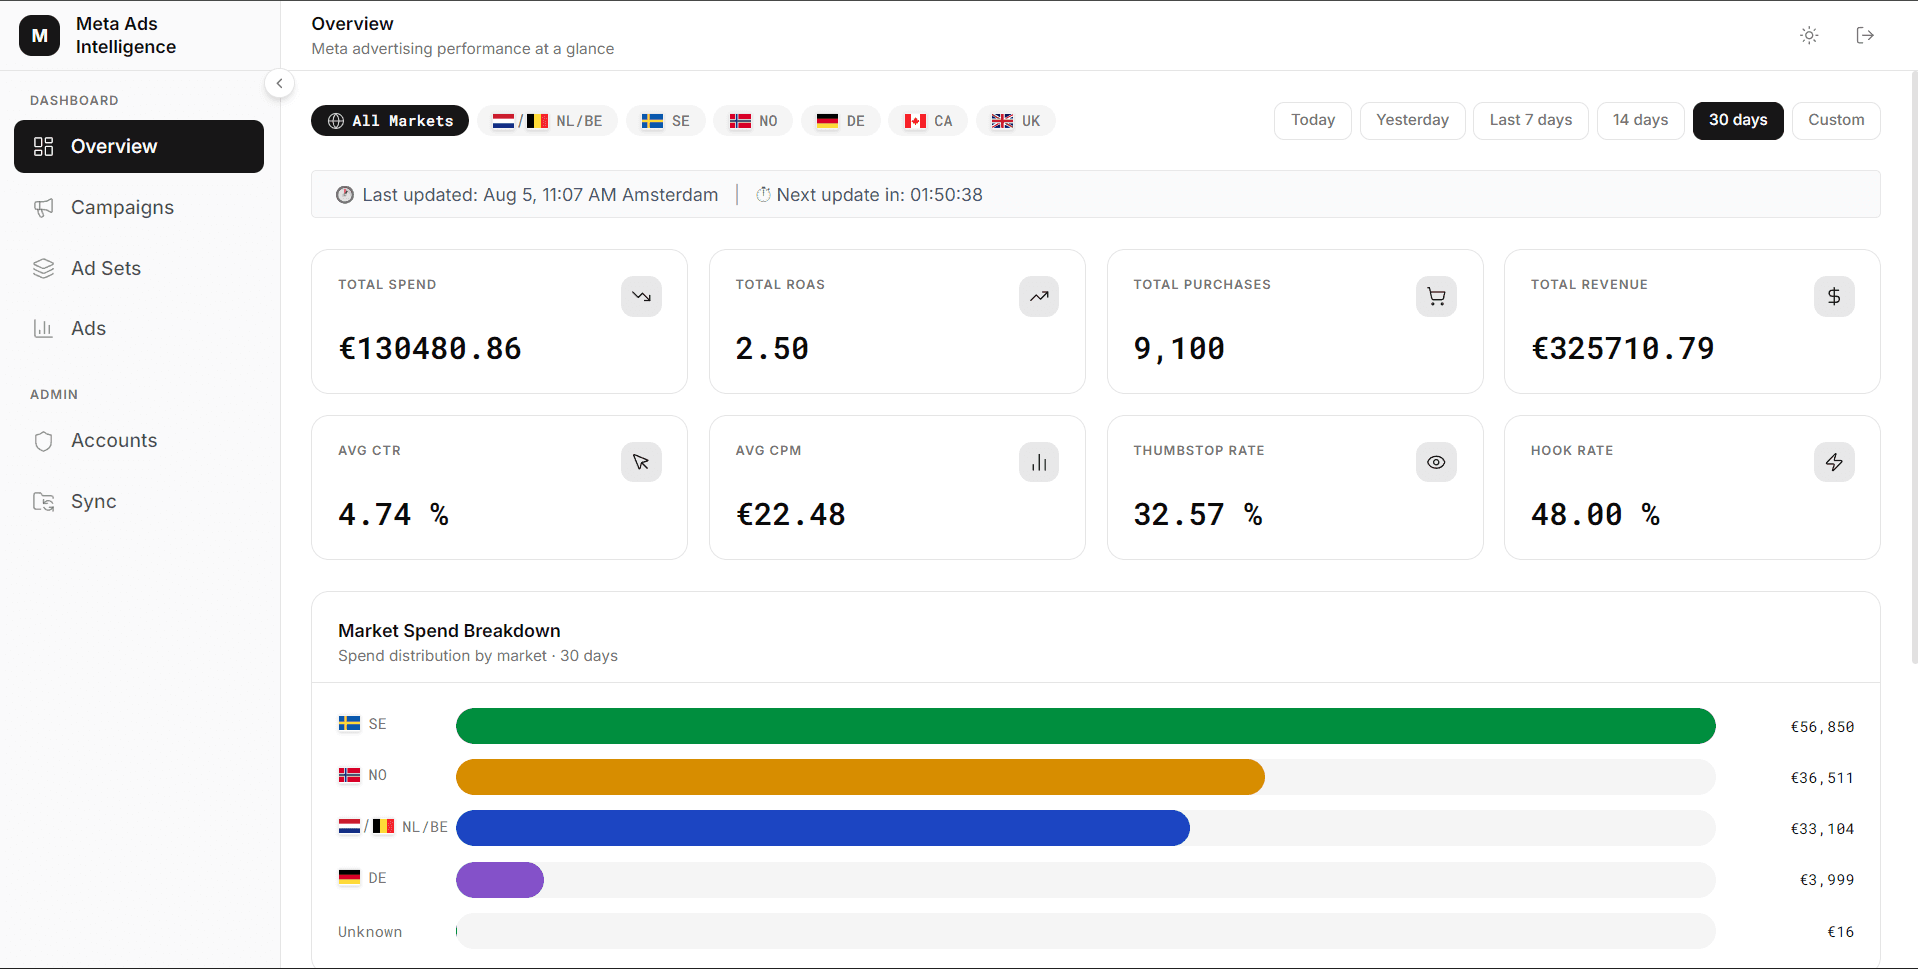Click the clock icon beside Last updated
This screenshot has height=969, width=1918.
point(345,195)
